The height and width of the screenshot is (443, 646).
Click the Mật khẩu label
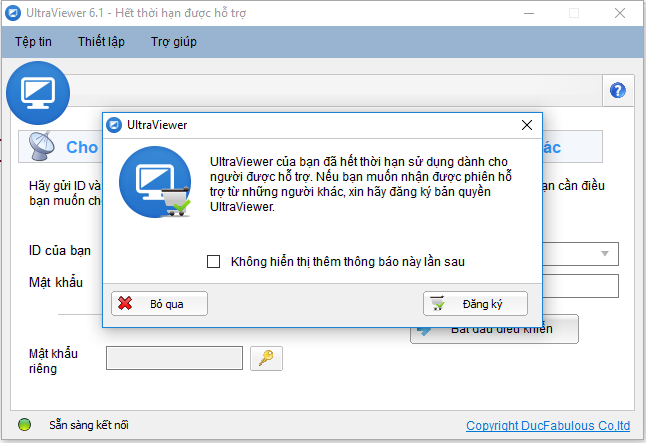[x=56, y=282]
